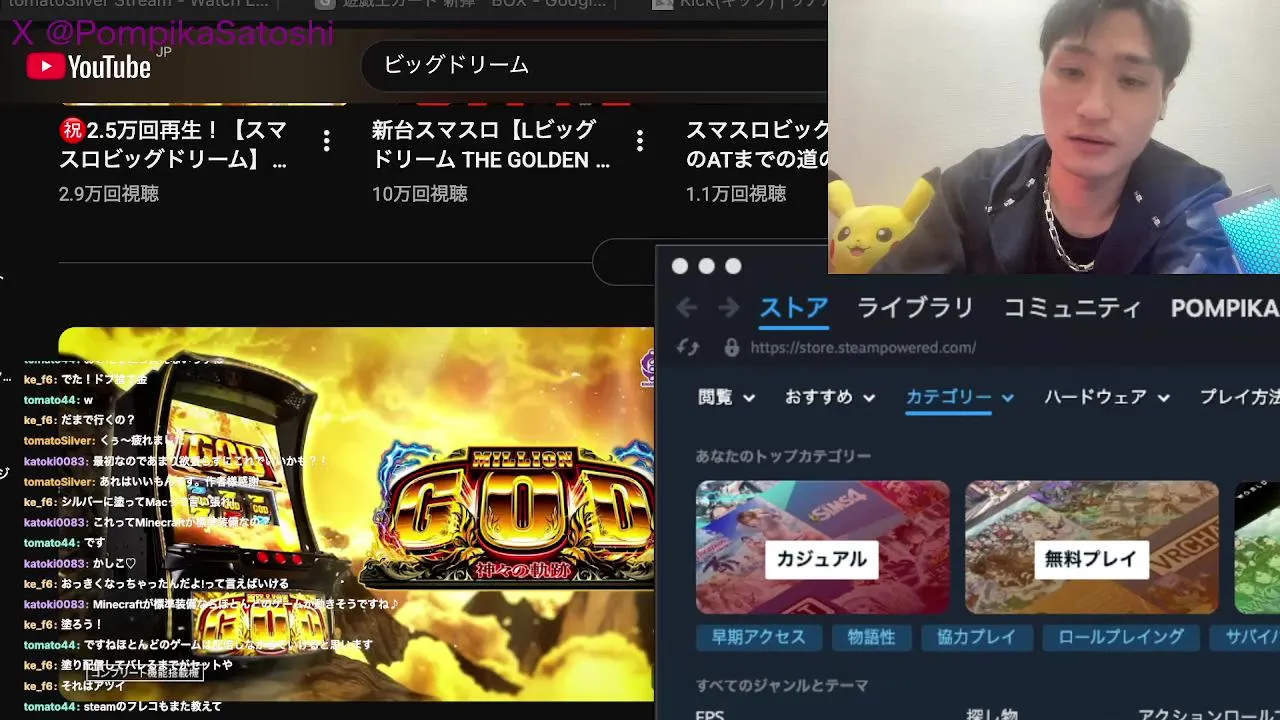Image resolution: width=1280 pixels, height=720 pixels.
Task: Click the YouTube logo
Action: [88, 66]
